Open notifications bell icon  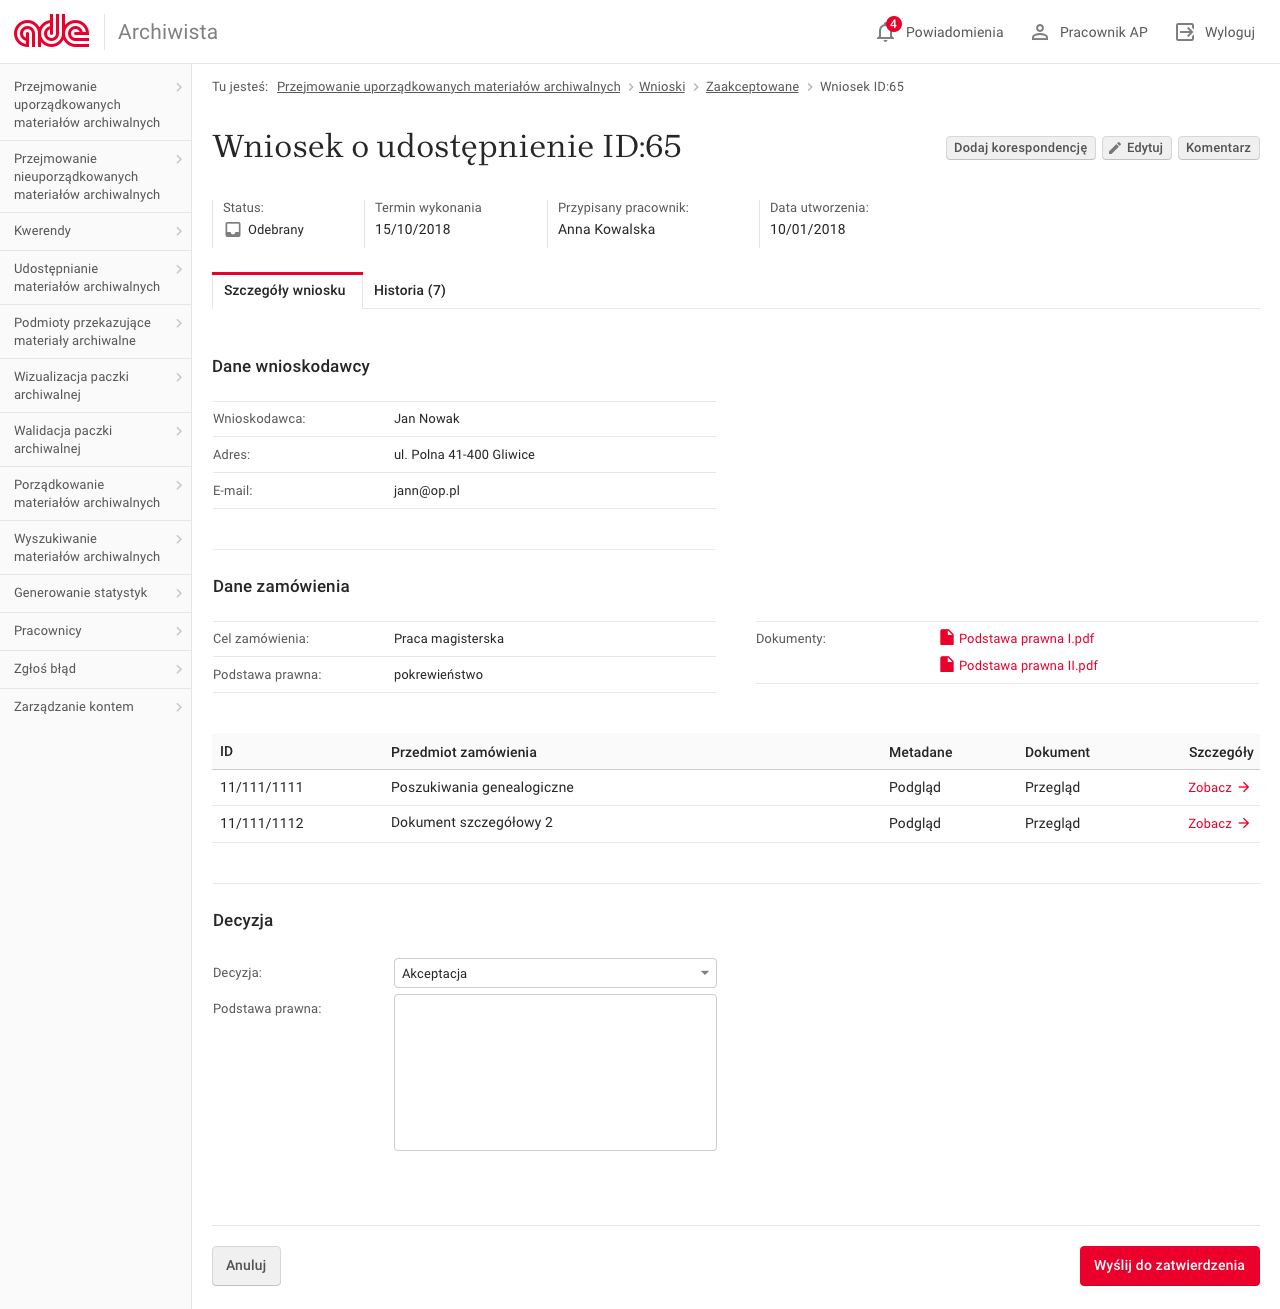[885, 32]
